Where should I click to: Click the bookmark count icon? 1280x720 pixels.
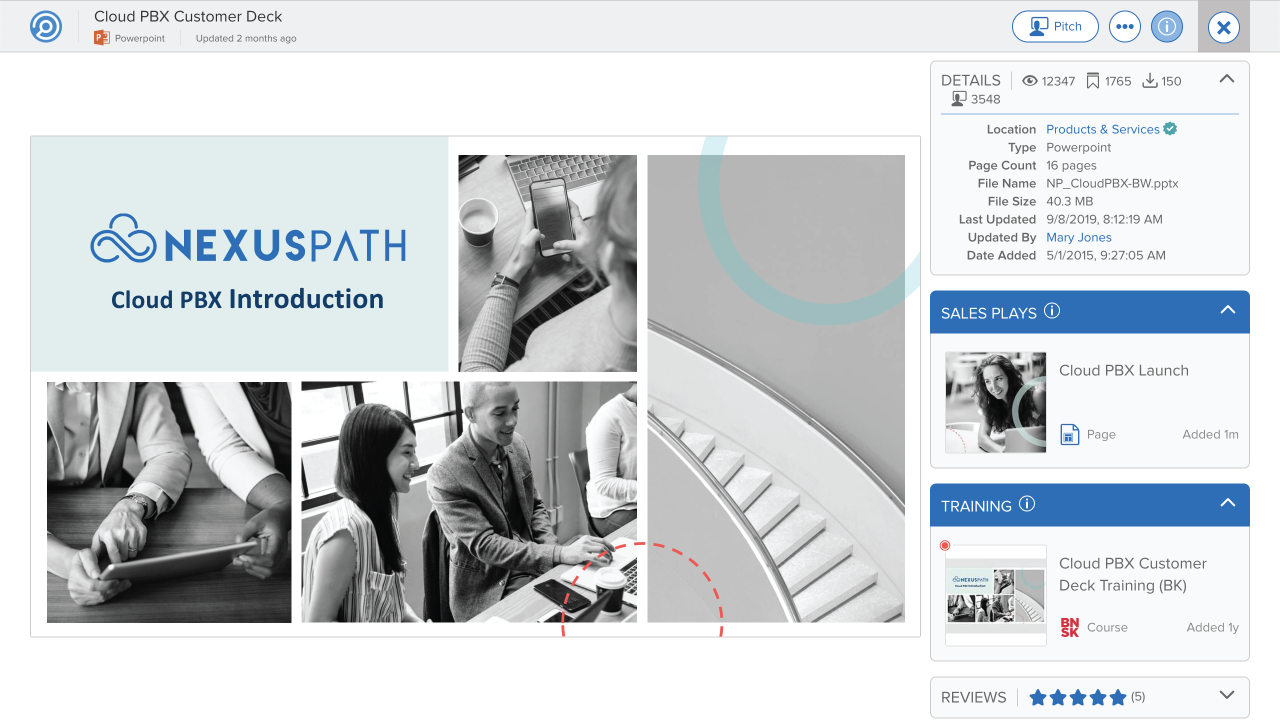pyautogui.click(x=1093, y=81)
